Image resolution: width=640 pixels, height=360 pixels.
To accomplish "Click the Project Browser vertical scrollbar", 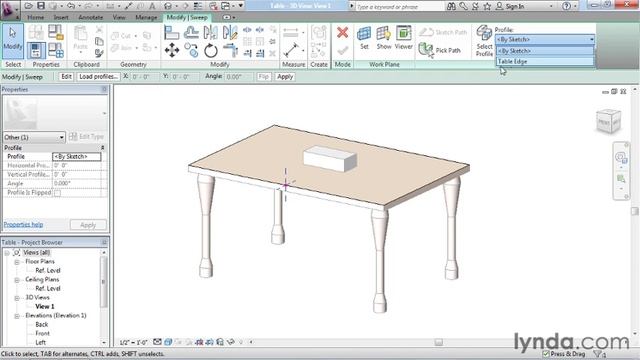I will (104, 282).
